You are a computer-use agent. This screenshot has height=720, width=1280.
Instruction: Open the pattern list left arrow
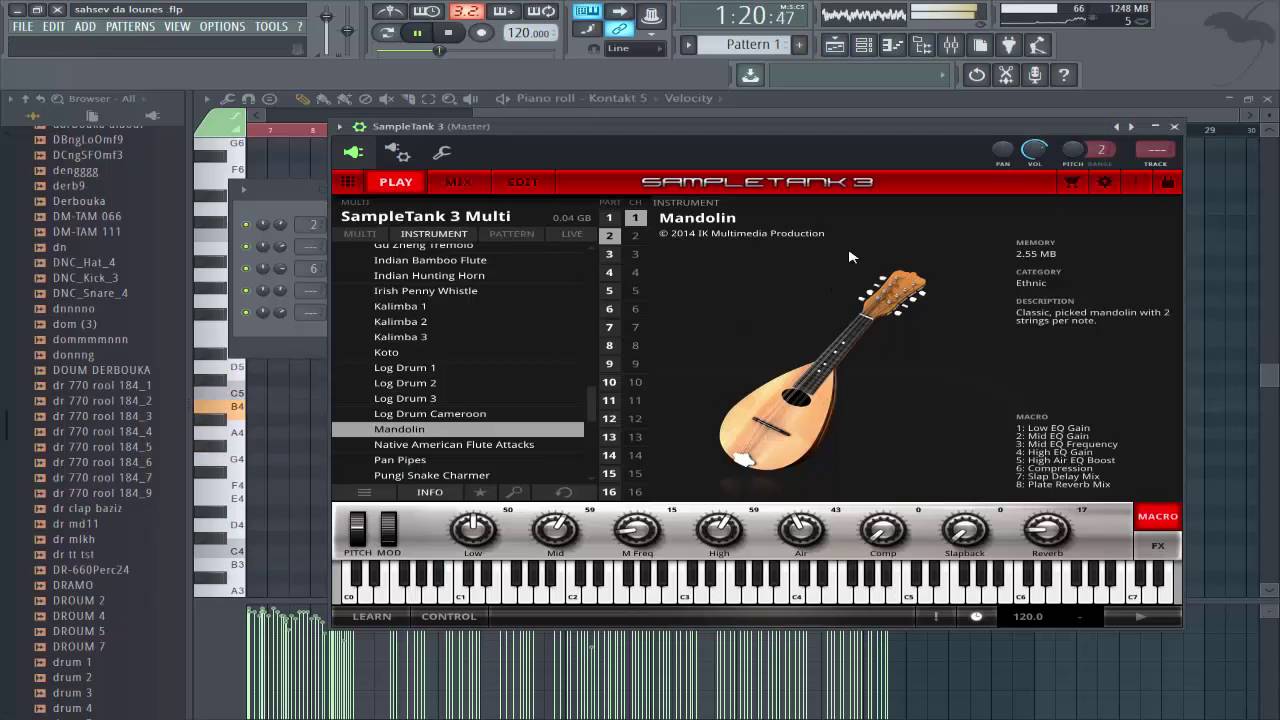pos(688,45)
